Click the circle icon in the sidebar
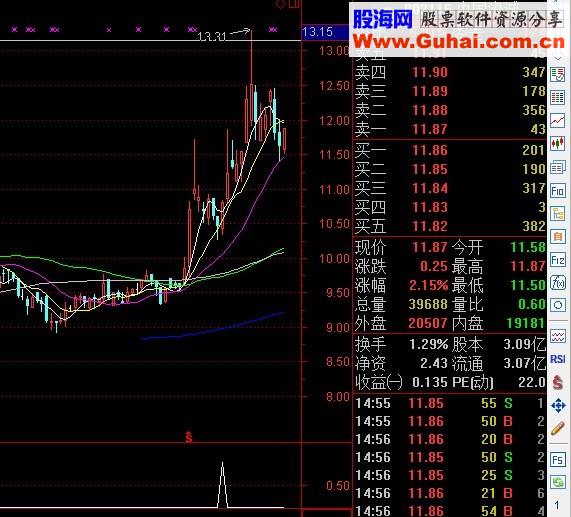 click(558, 305)
